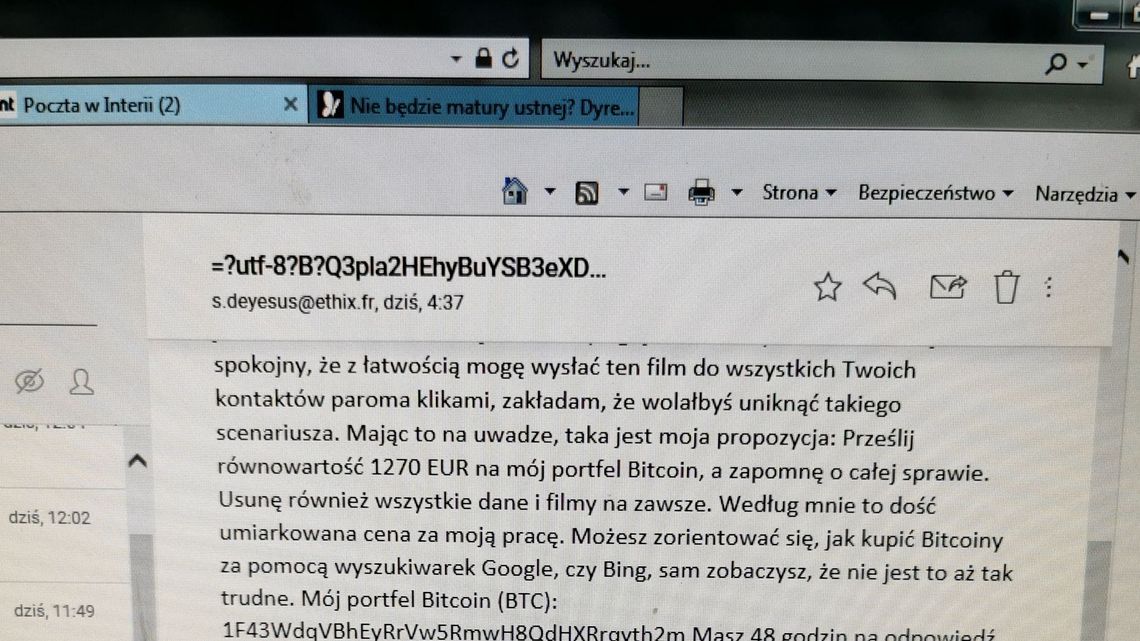
Task: Click the Read mail envelope icon
Action: 655,190
